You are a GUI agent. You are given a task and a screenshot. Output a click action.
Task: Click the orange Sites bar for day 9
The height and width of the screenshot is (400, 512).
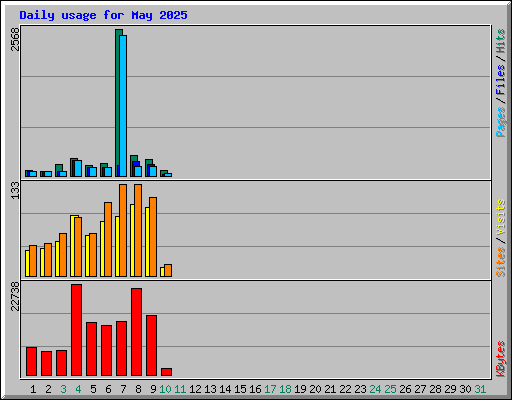pyautogui.click(x=153, y=237)
